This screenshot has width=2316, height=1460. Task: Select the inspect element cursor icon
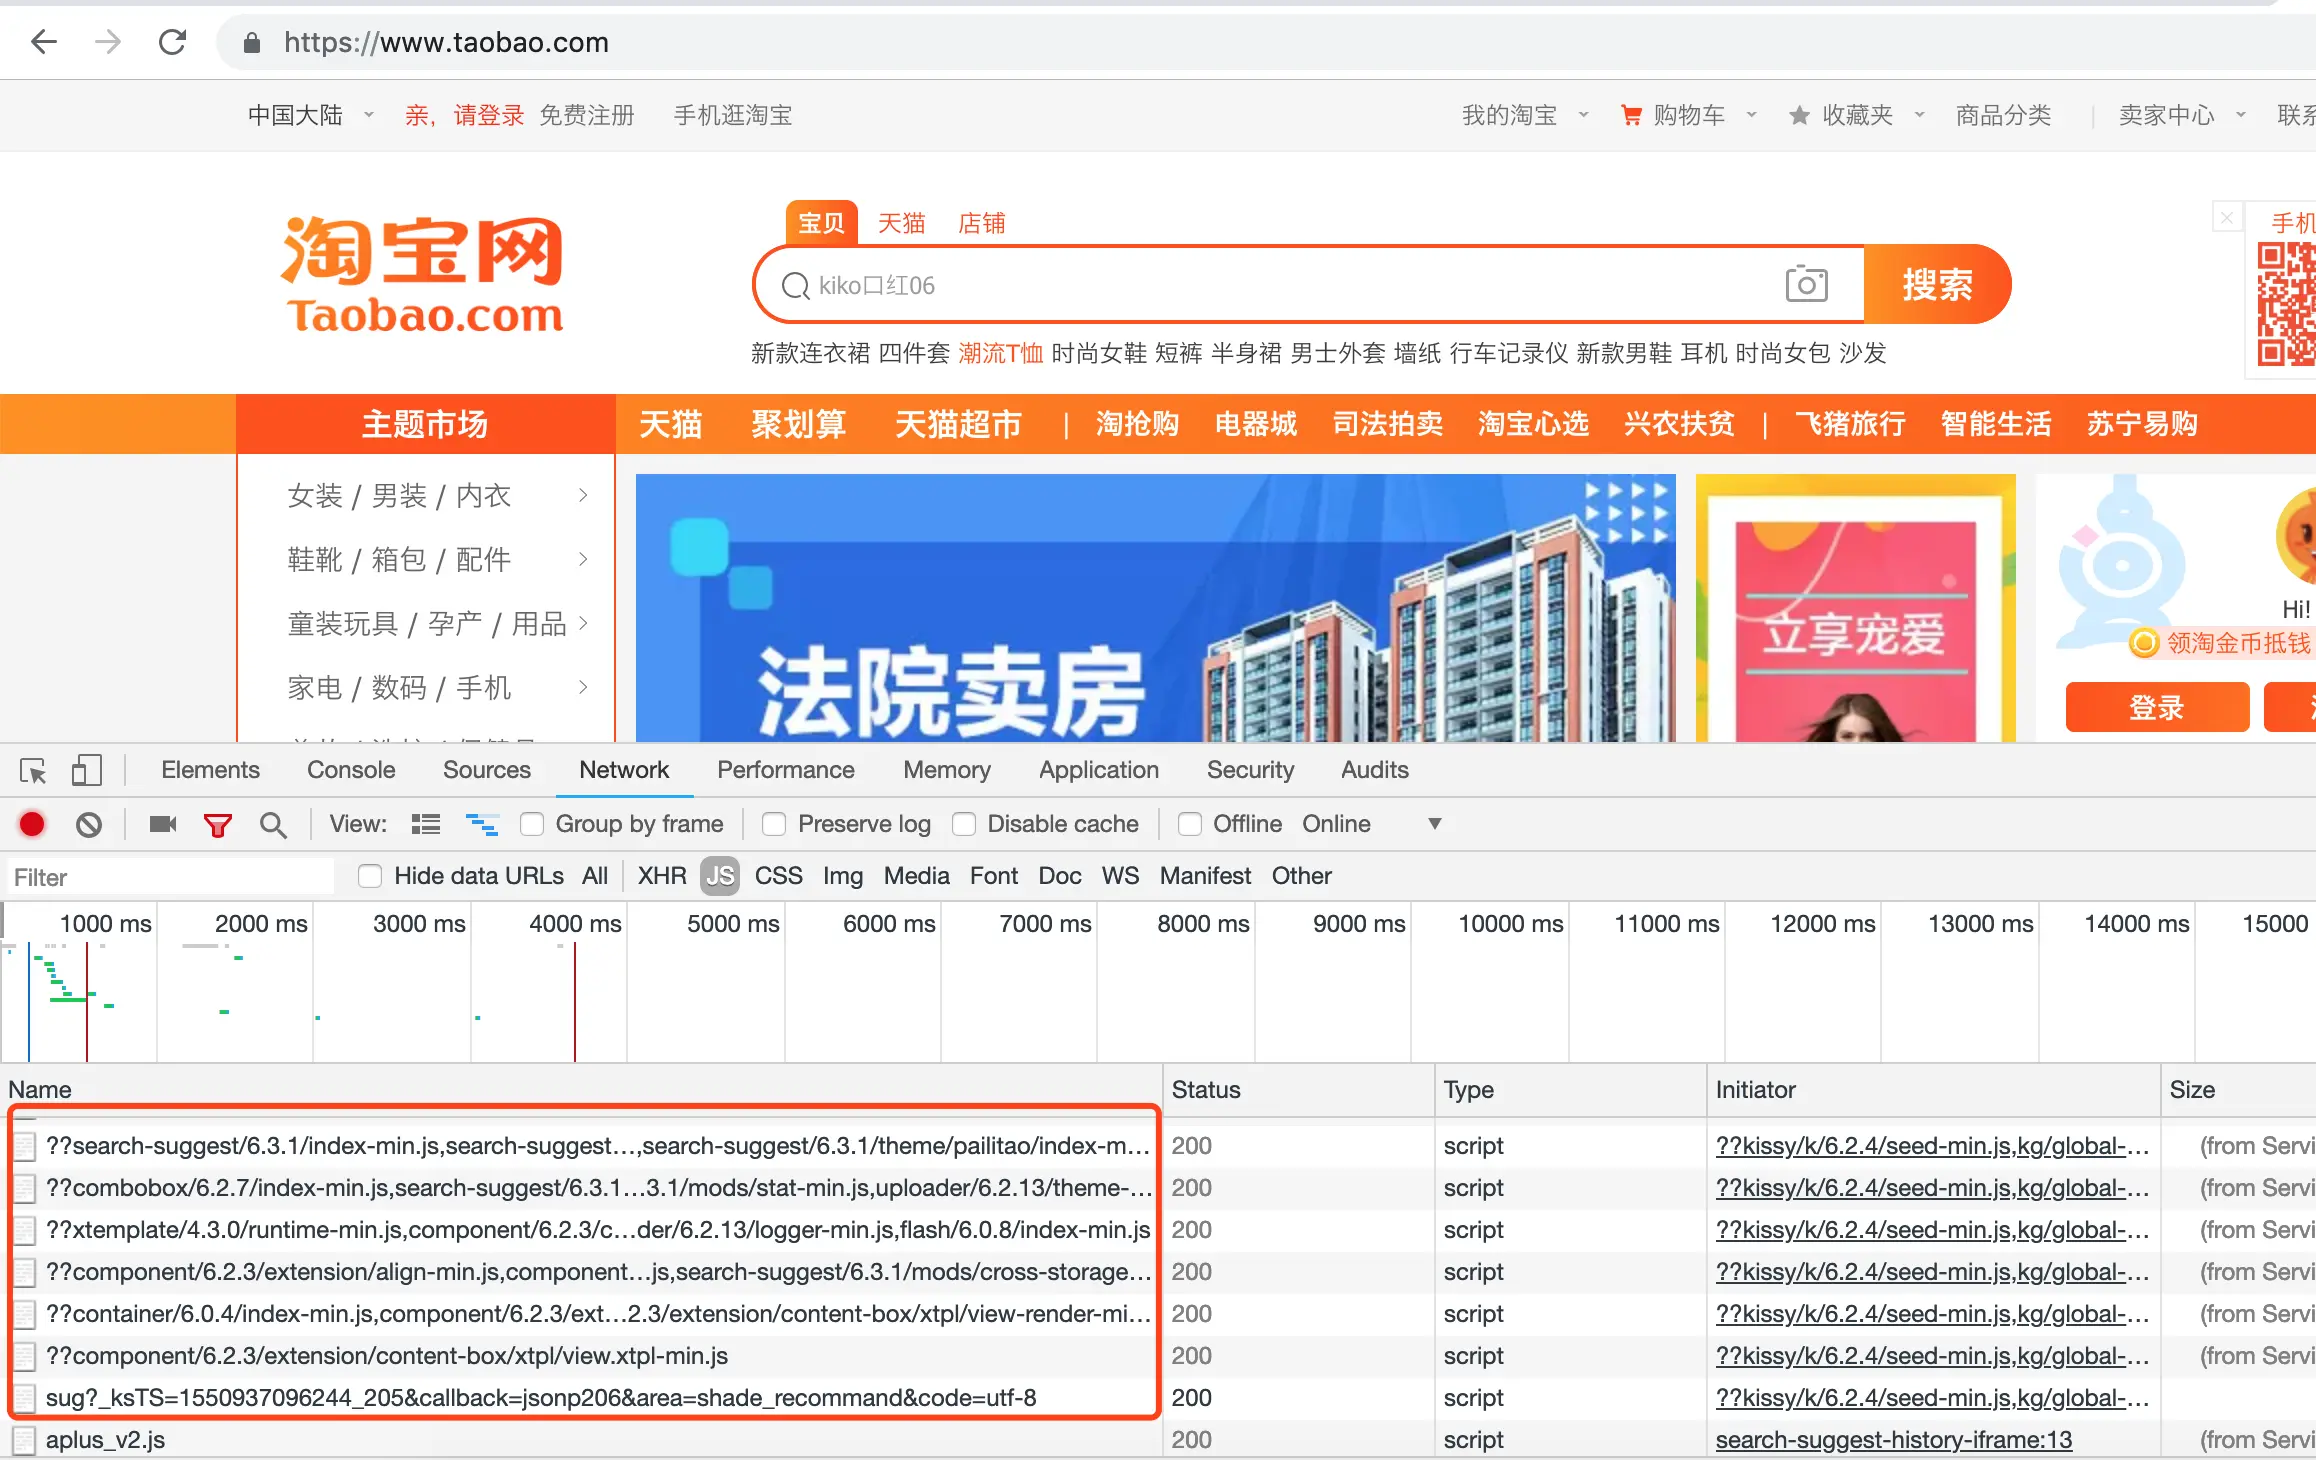coord(33,771)
